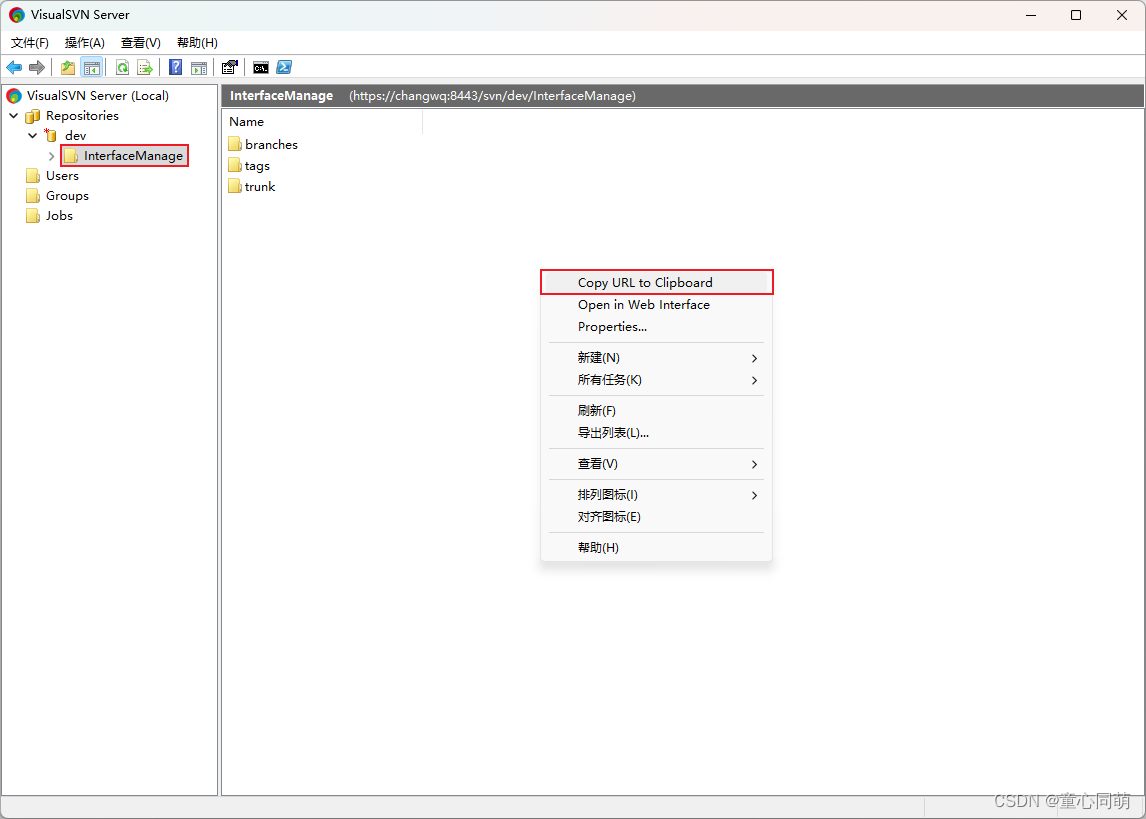Select InterfaceManage in the tree
Screen dimensions: 1146x819
(133, 156)
